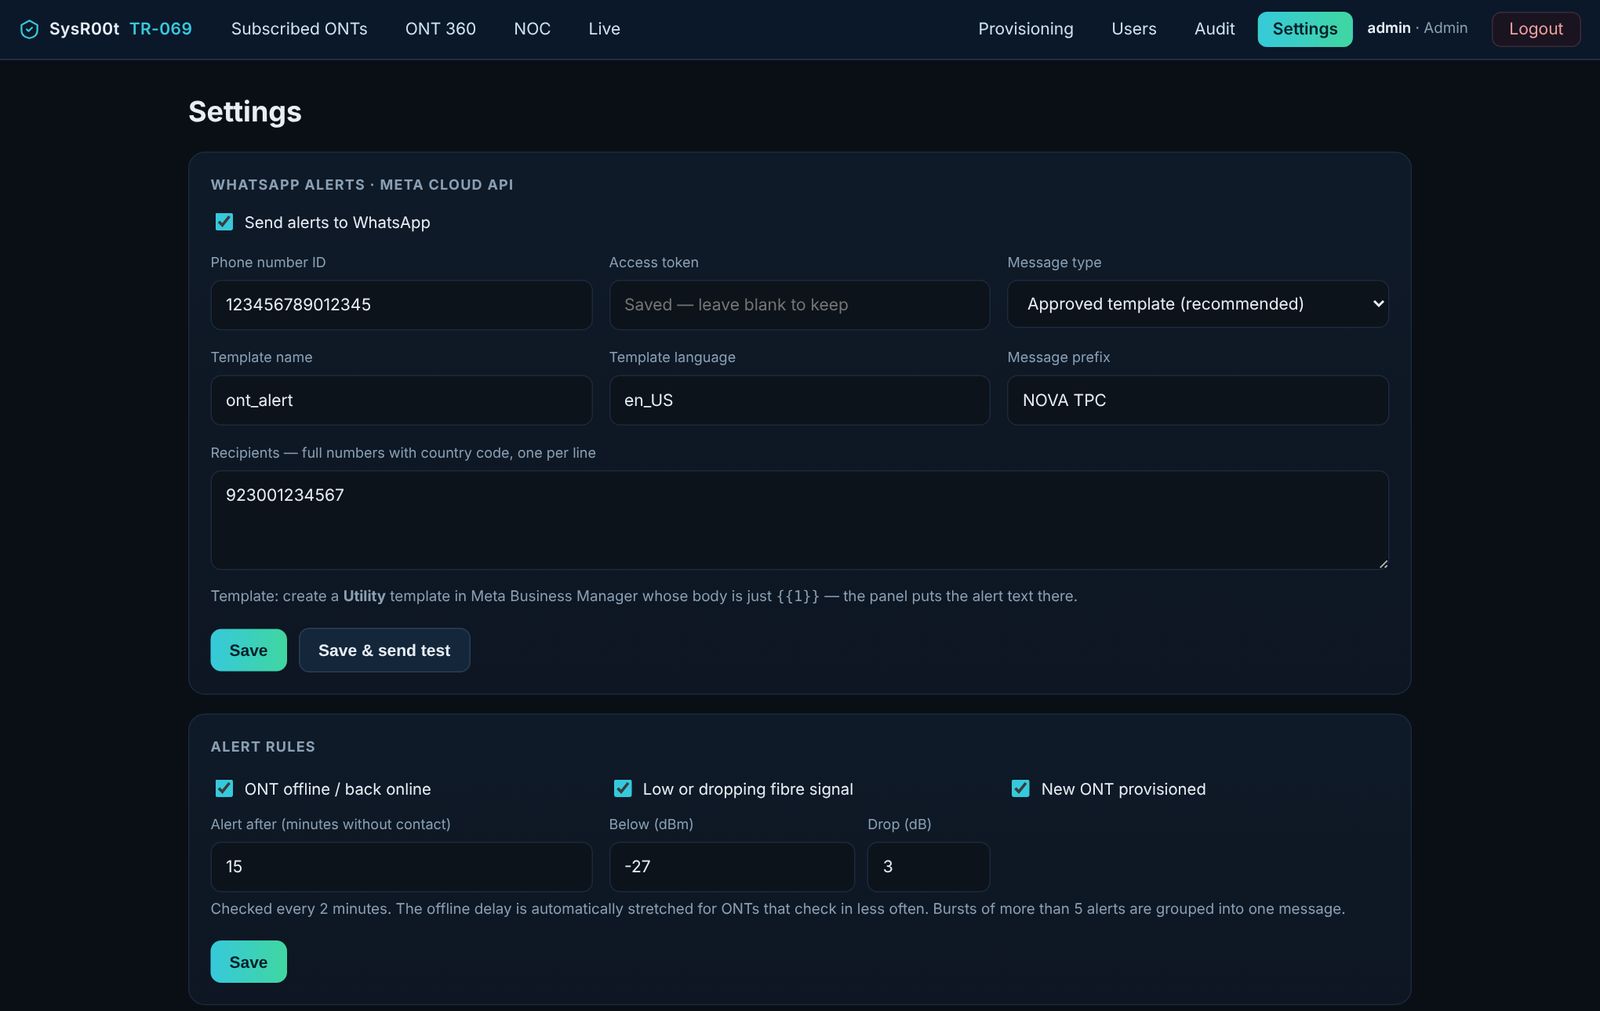Screen dimensions: 1600x1011
Task: Click the Template name field
Action: click(401, 400)
